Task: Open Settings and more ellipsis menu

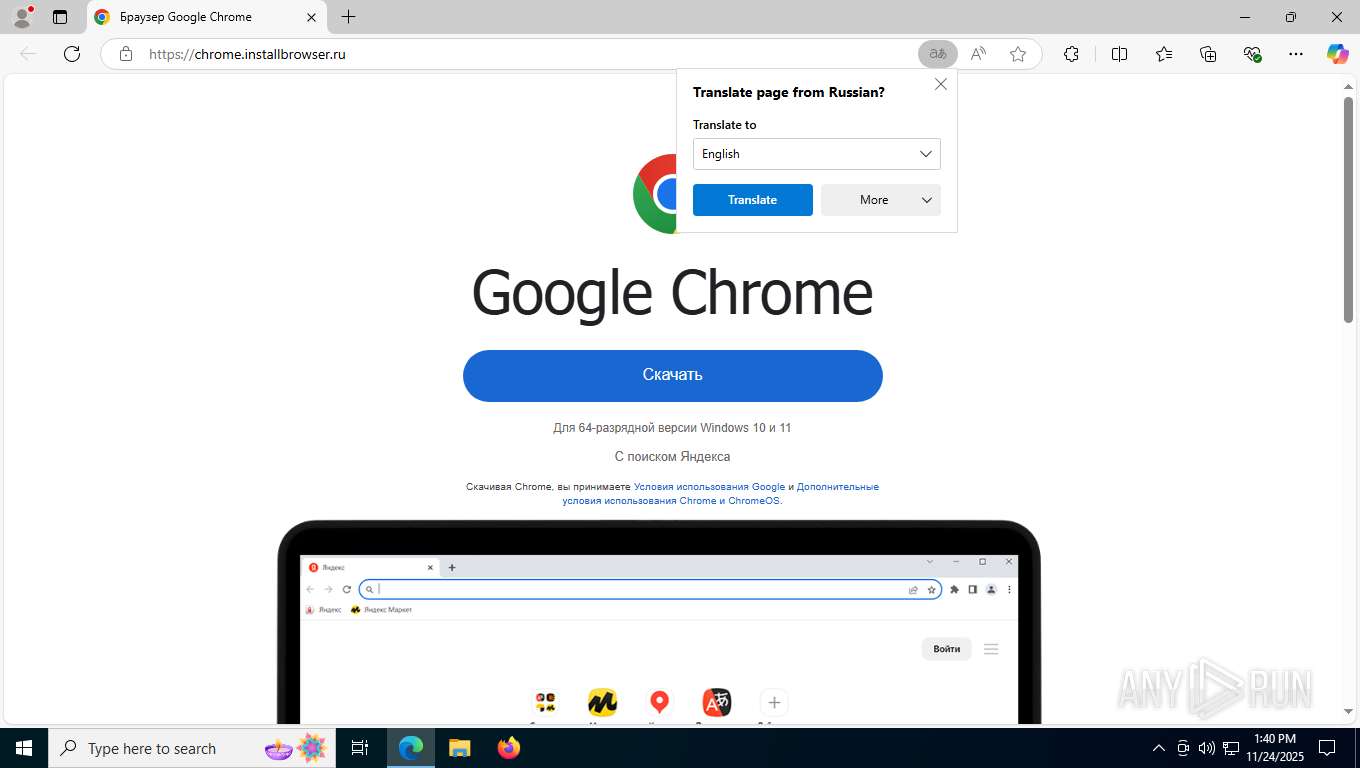Action: coord(1296,54)
